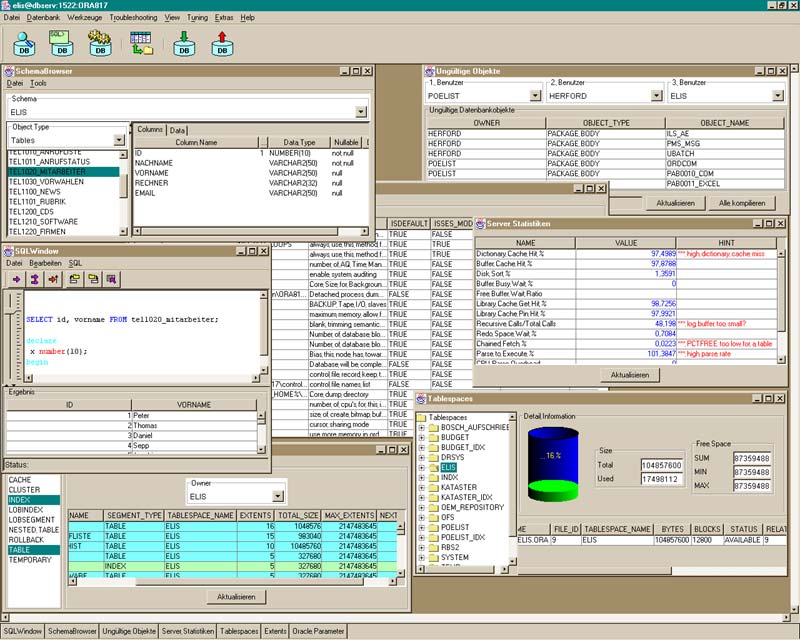
Task: Open the database search toolbar icon (magnifier DB)
Action: click(x=24, y=43)
